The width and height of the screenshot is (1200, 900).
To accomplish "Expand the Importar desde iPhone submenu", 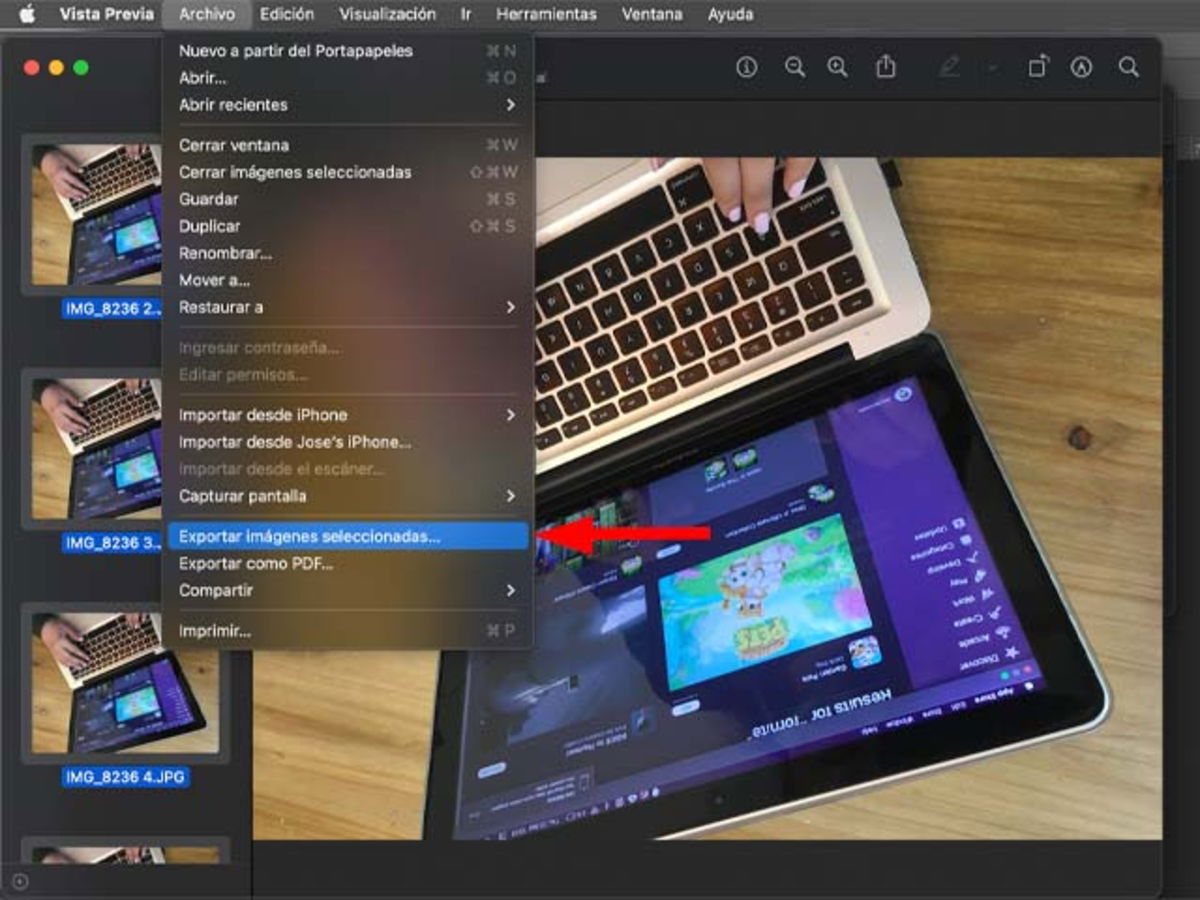I will tap(347, 415).
